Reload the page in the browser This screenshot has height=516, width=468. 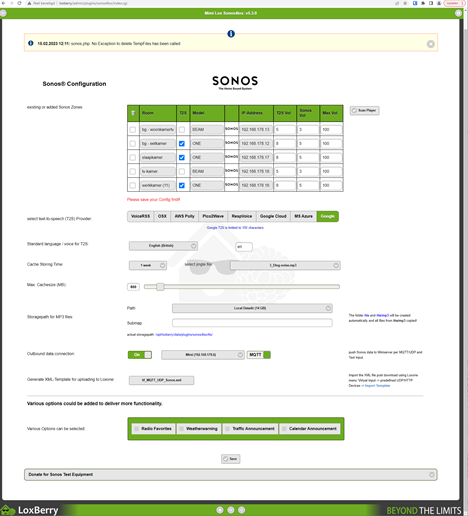point(19,3)
